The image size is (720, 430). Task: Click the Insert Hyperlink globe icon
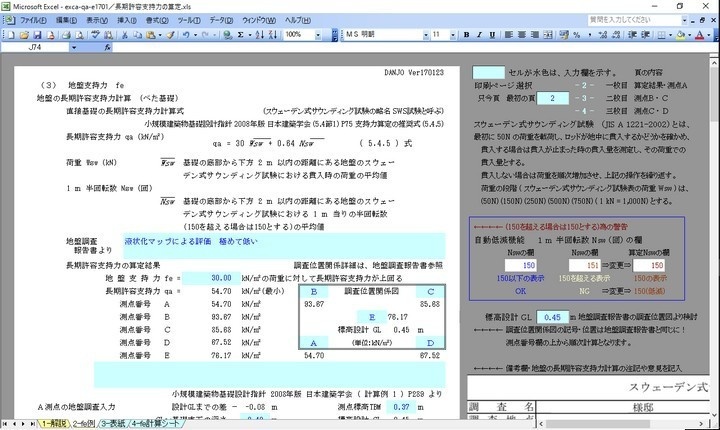(227, 35)
